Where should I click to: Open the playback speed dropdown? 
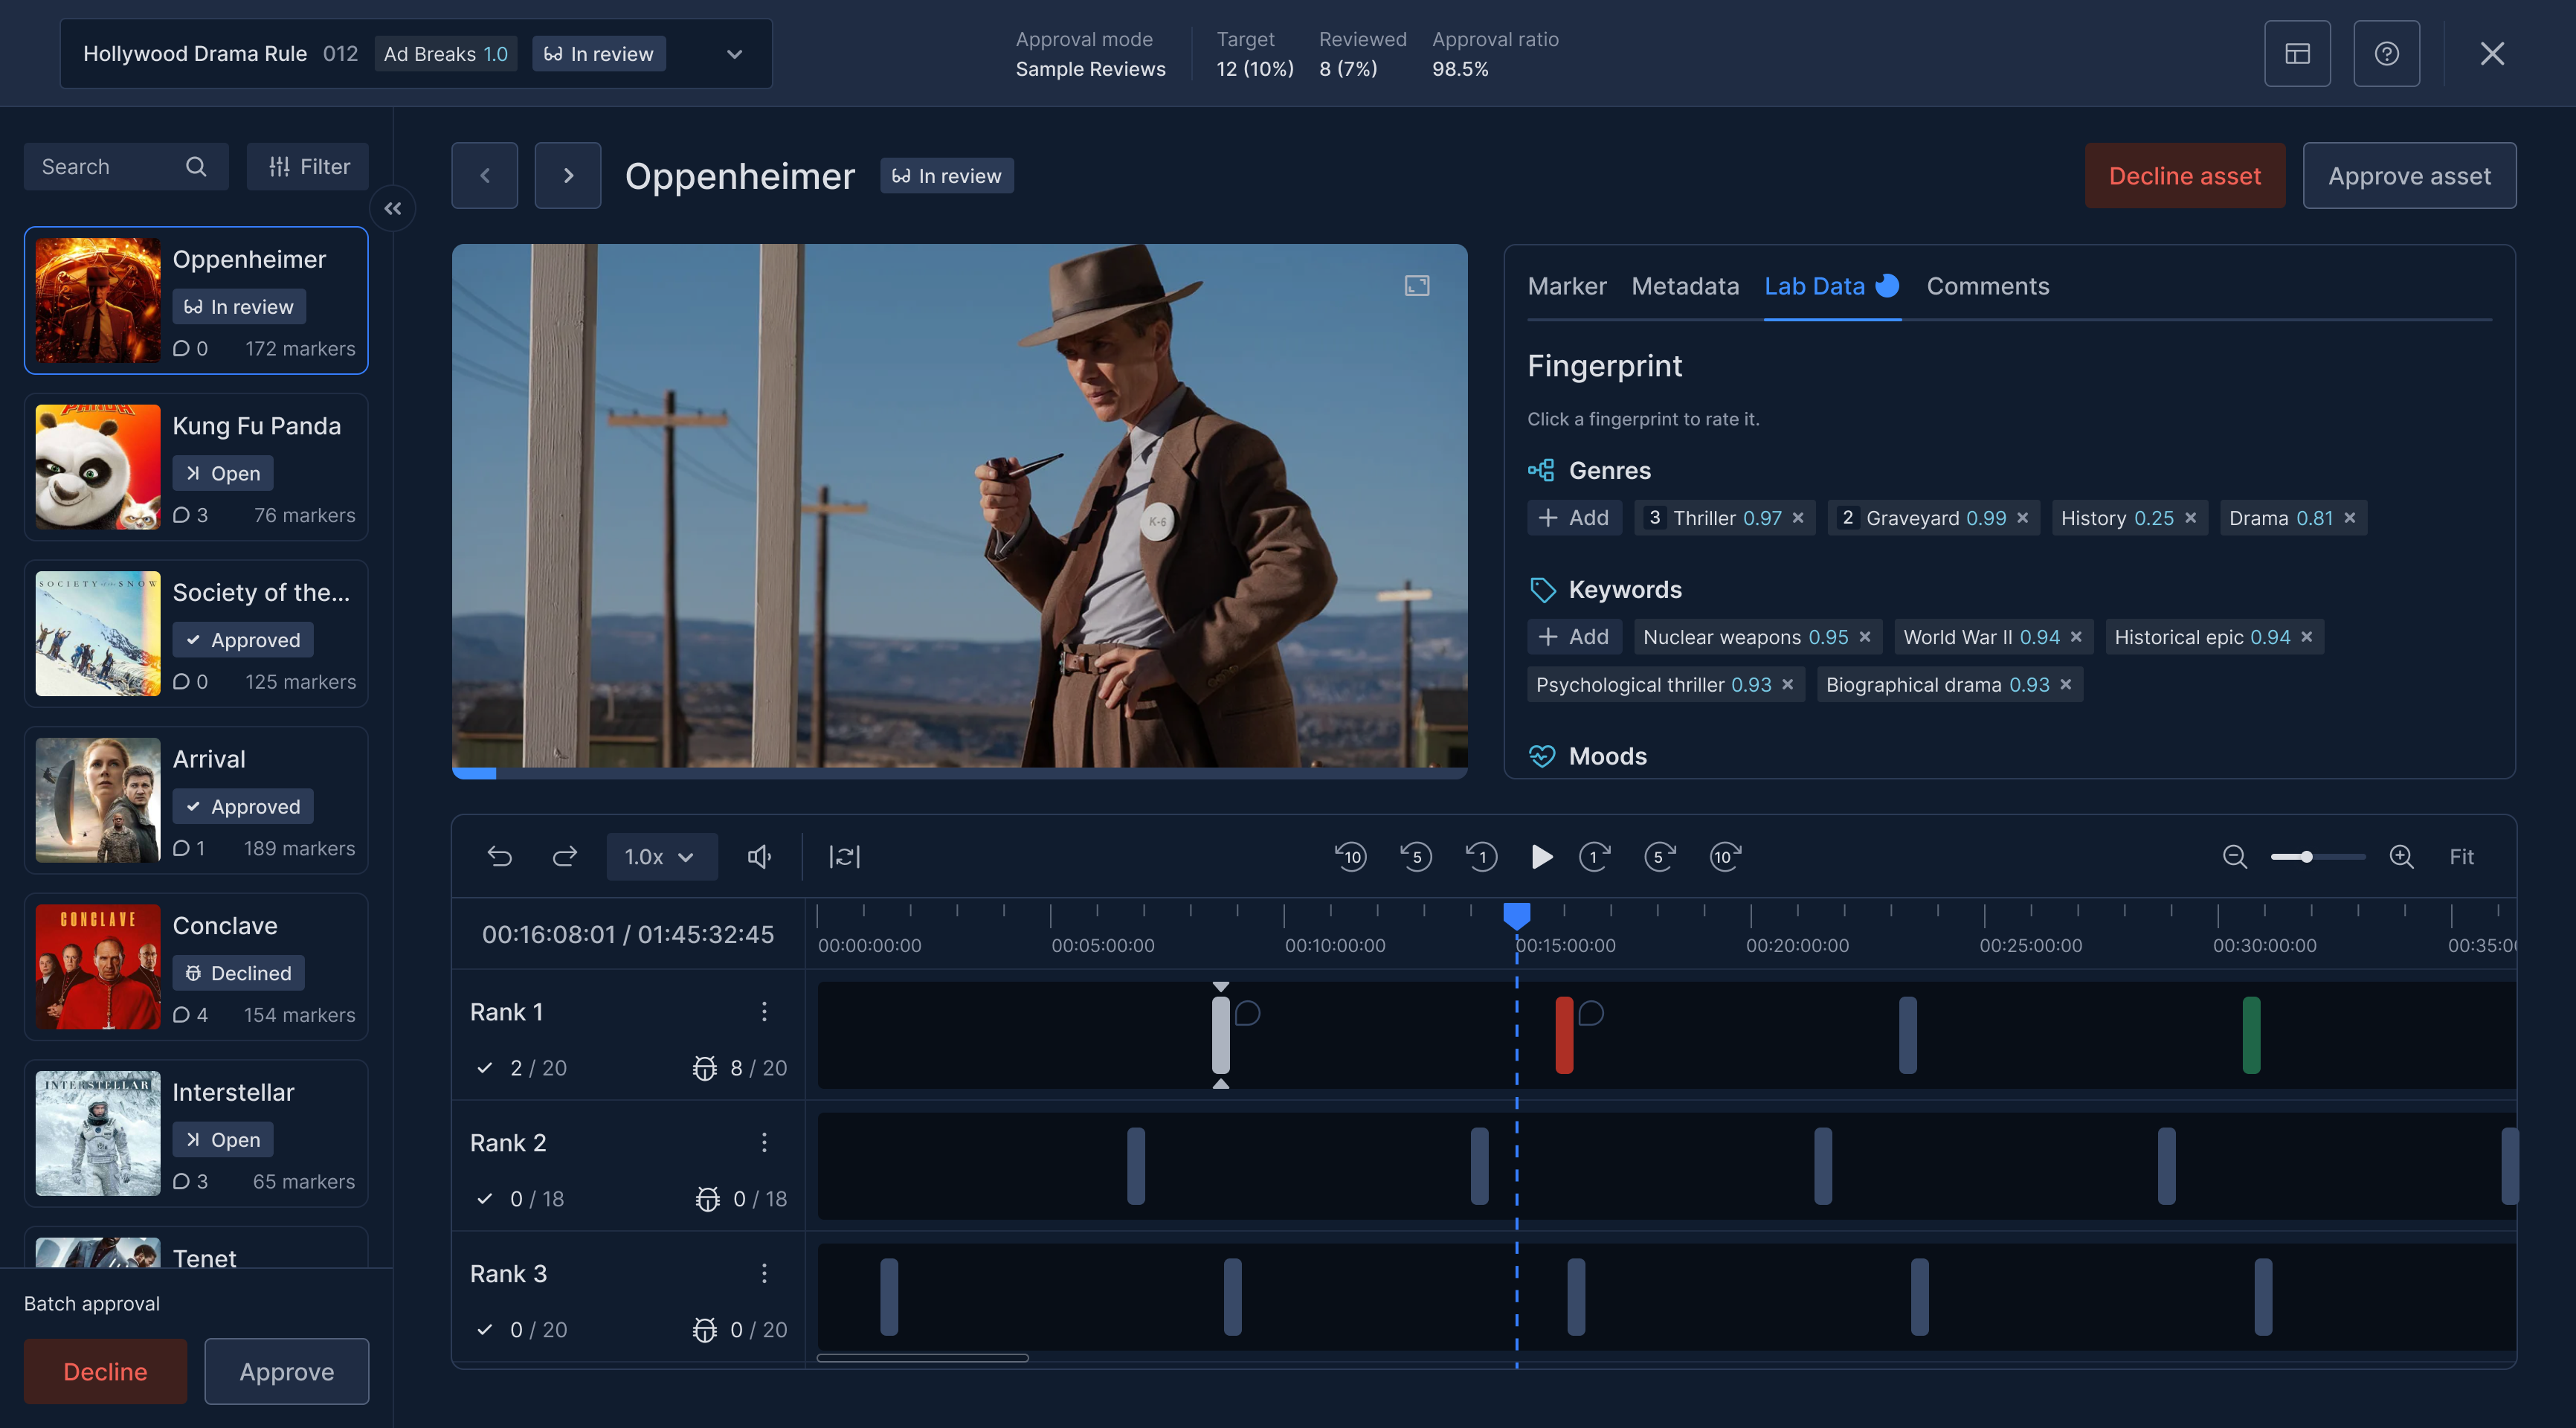click(x=661, y=857)
